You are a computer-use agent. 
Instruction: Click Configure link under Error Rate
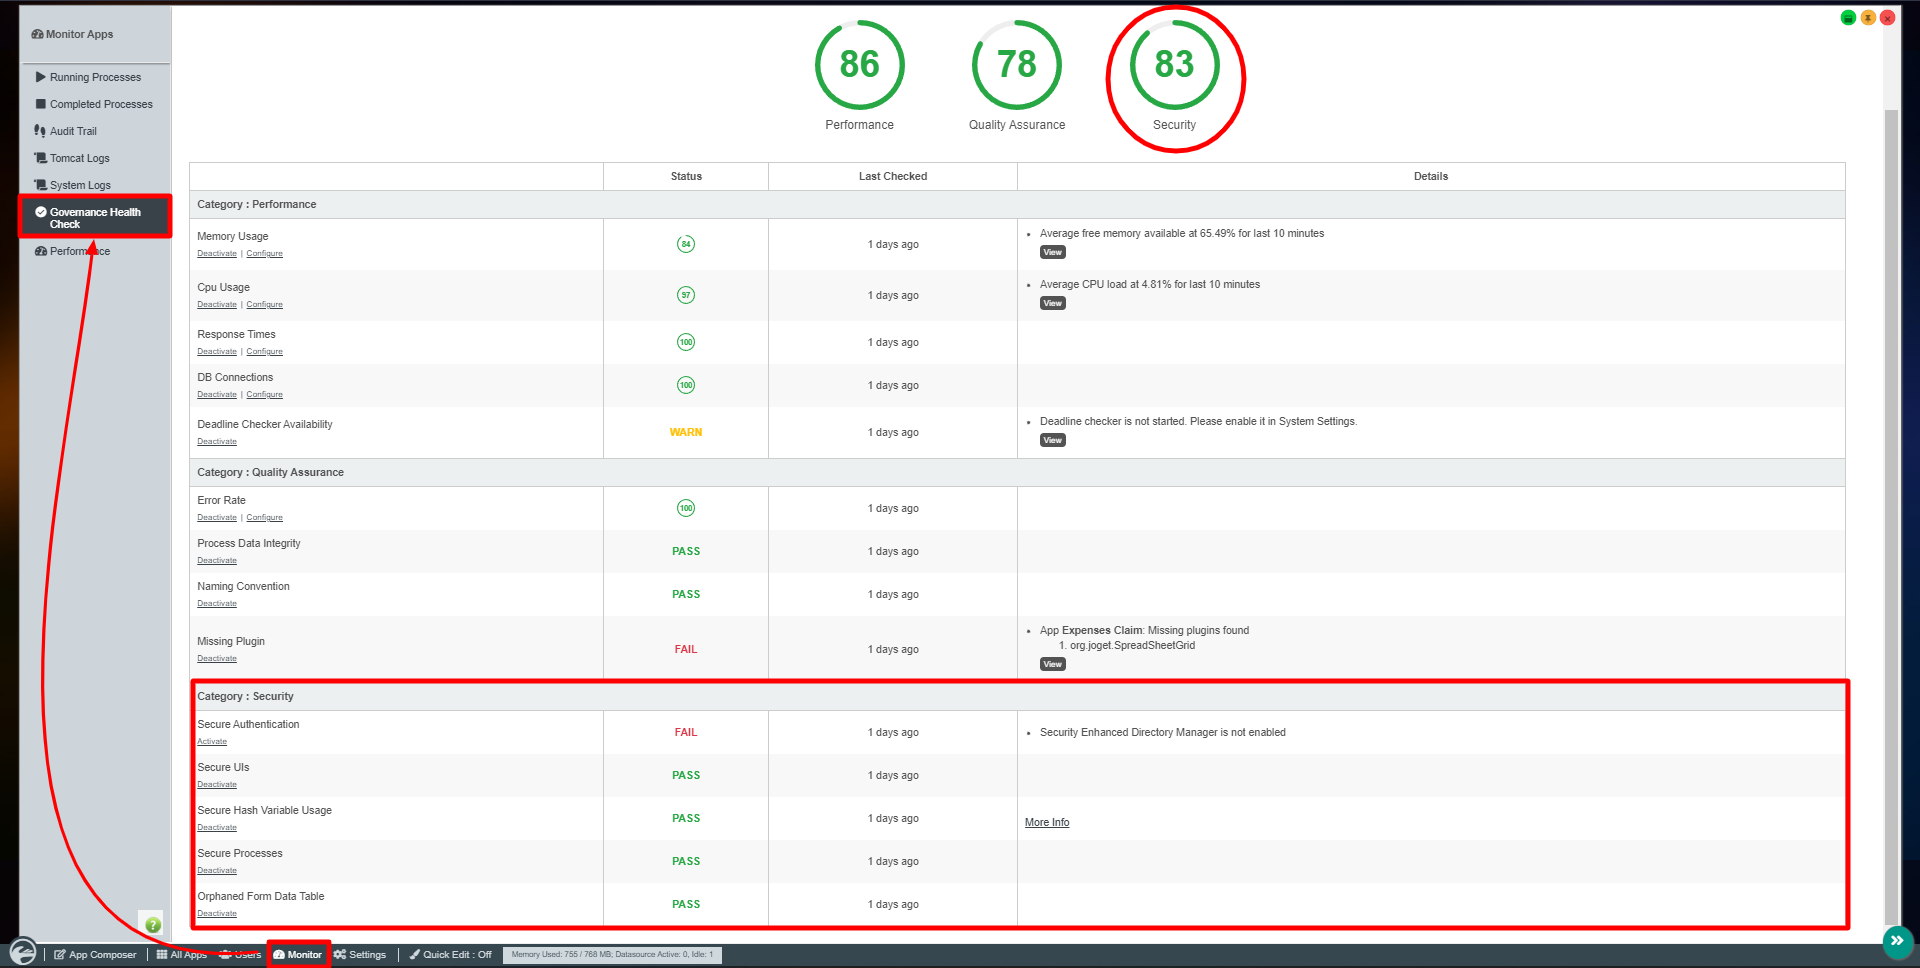coord(265,518)
